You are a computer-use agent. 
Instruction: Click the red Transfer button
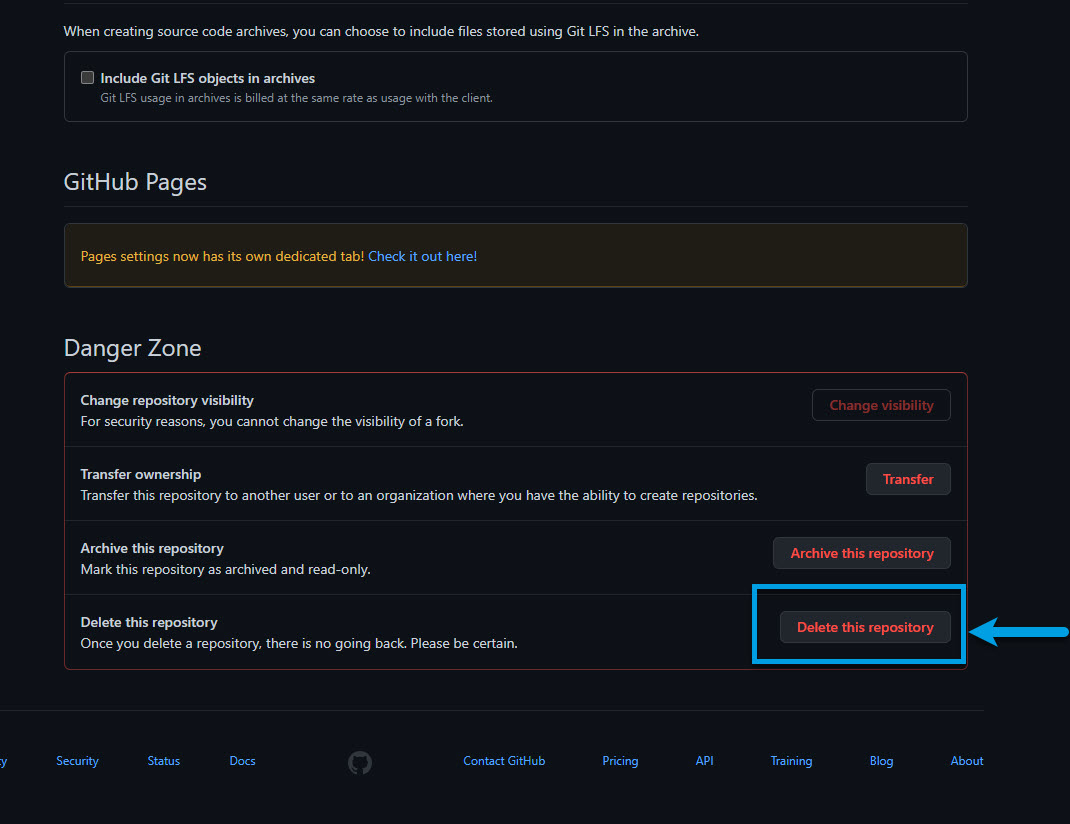(907, 479)
